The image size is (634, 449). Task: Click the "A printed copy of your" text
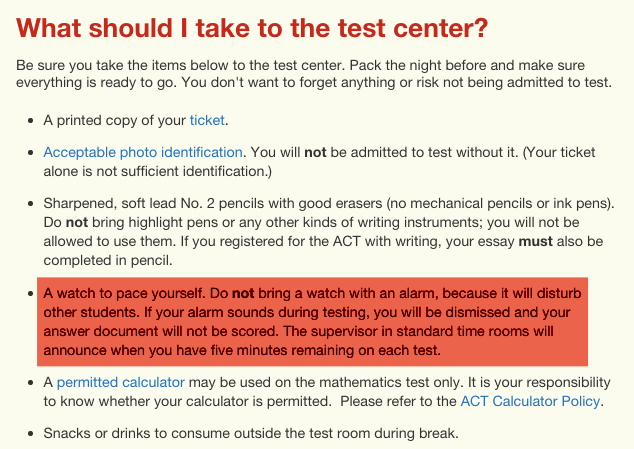[x=115, y=121]
